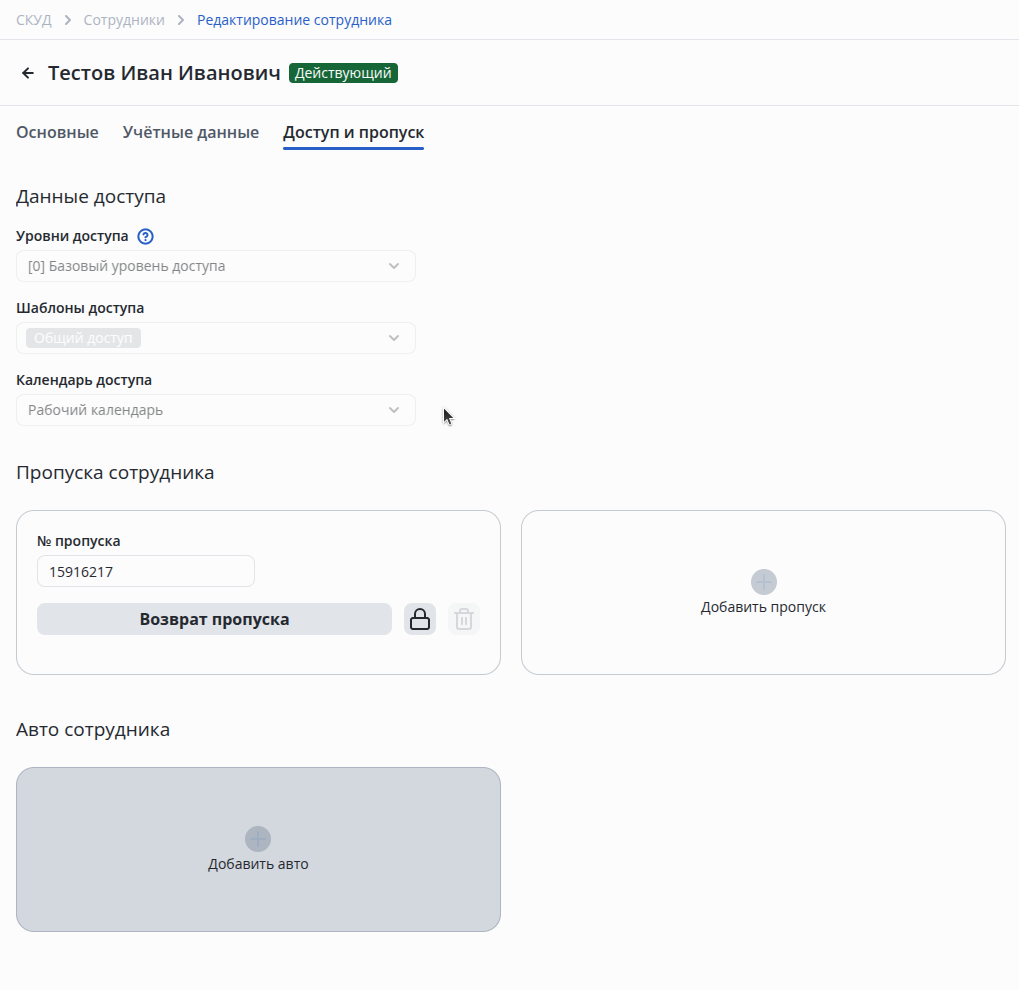Click the back arrow beside employee name

(x=28, y=73)
